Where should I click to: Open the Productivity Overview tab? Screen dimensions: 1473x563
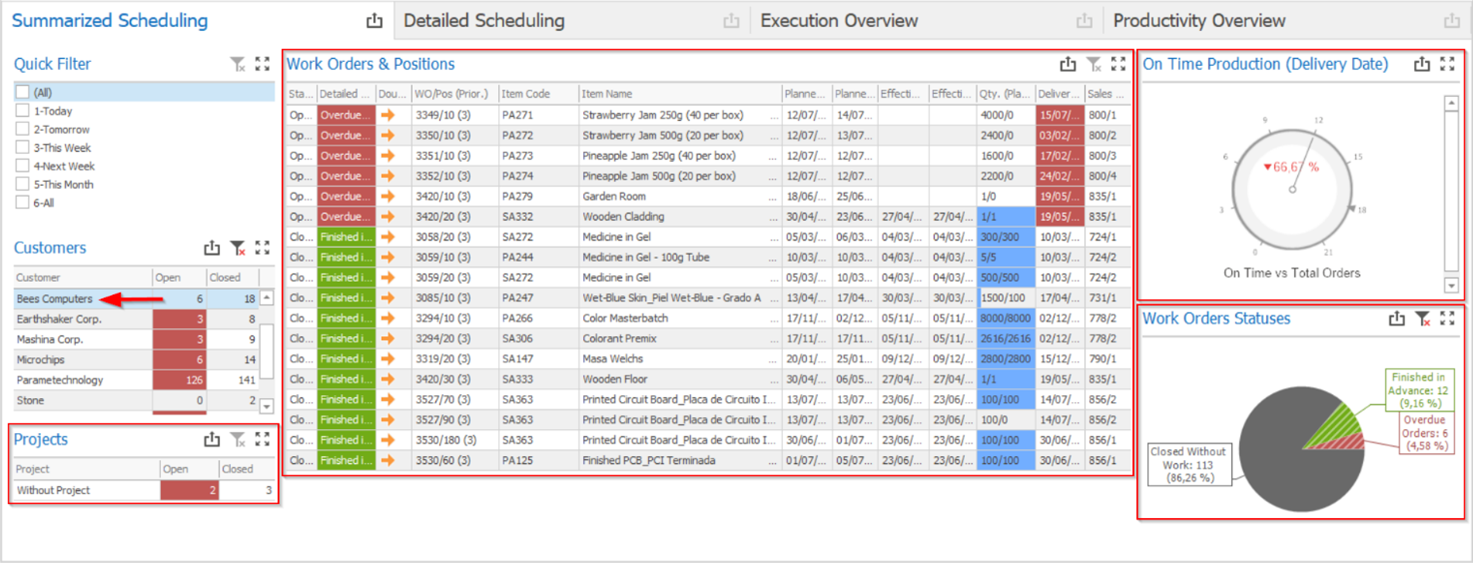1199,21
